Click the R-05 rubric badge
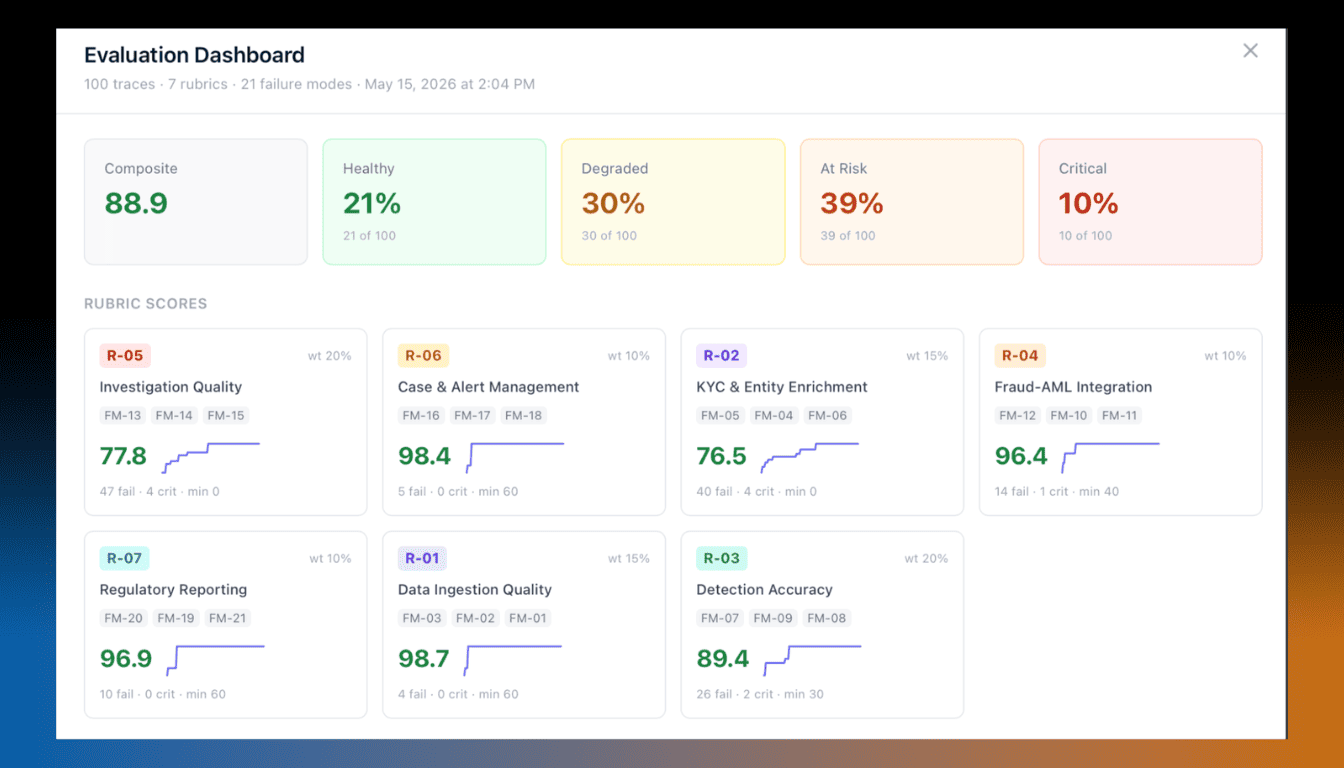1344x768 pixels. point(125,355)
